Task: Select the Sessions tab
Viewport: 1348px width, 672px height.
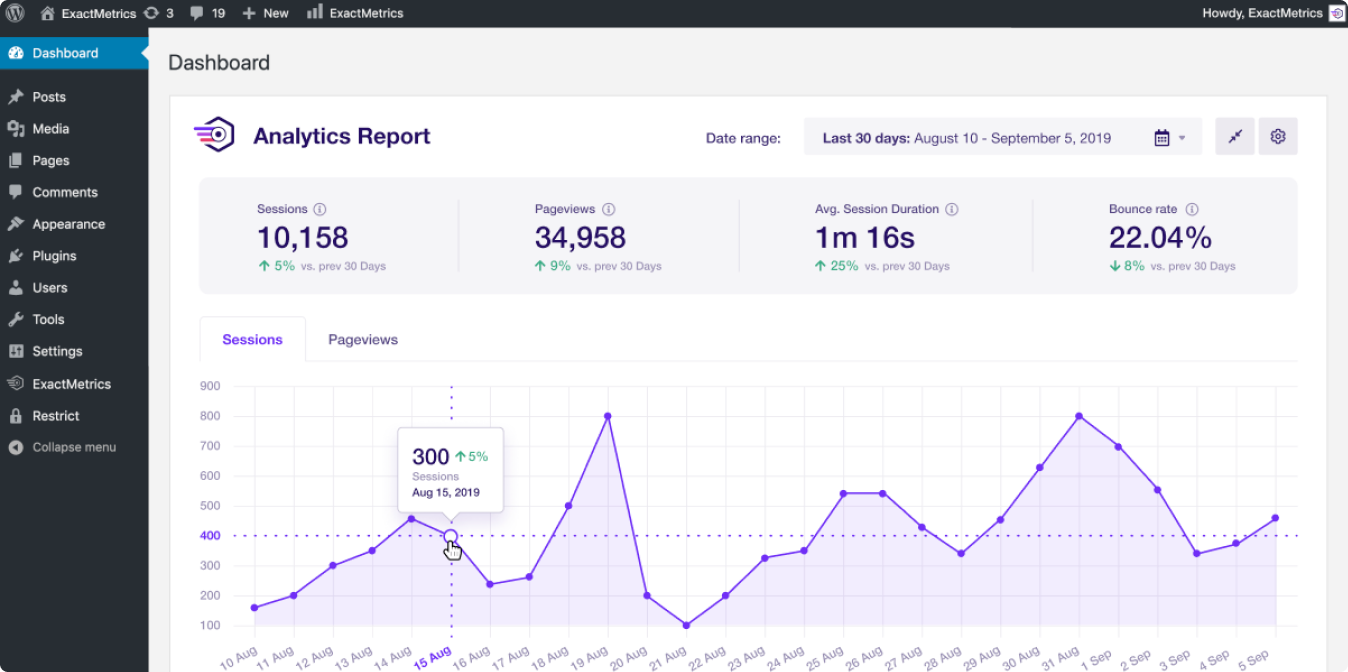Action: [252, 340]
